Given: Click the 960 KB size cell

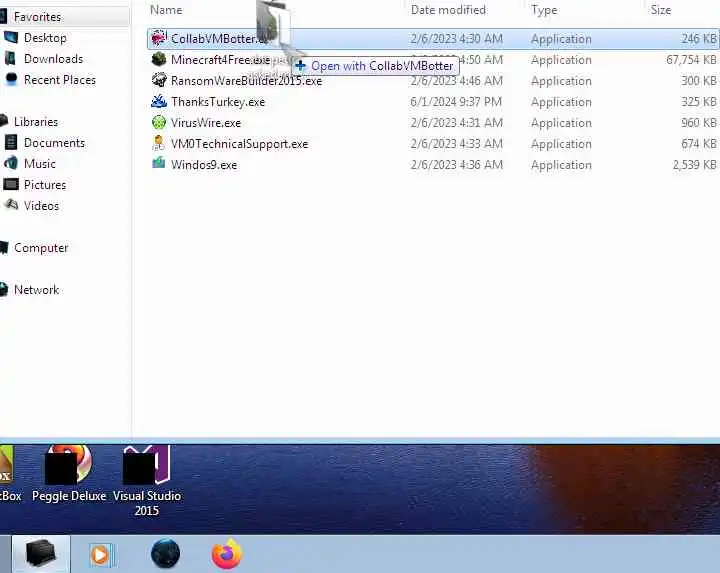Looking at the screenshot, I should (698, 123).
